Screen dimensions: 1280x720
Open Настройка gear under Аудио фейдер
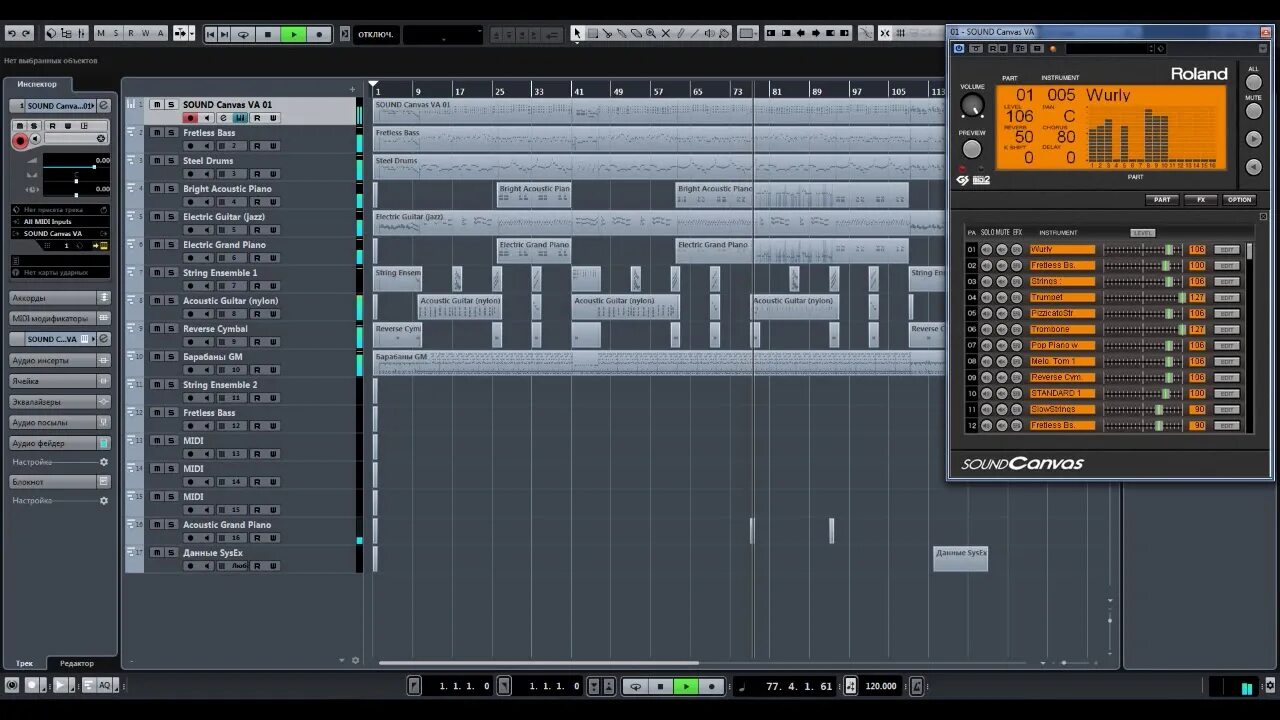click(103, 462)
